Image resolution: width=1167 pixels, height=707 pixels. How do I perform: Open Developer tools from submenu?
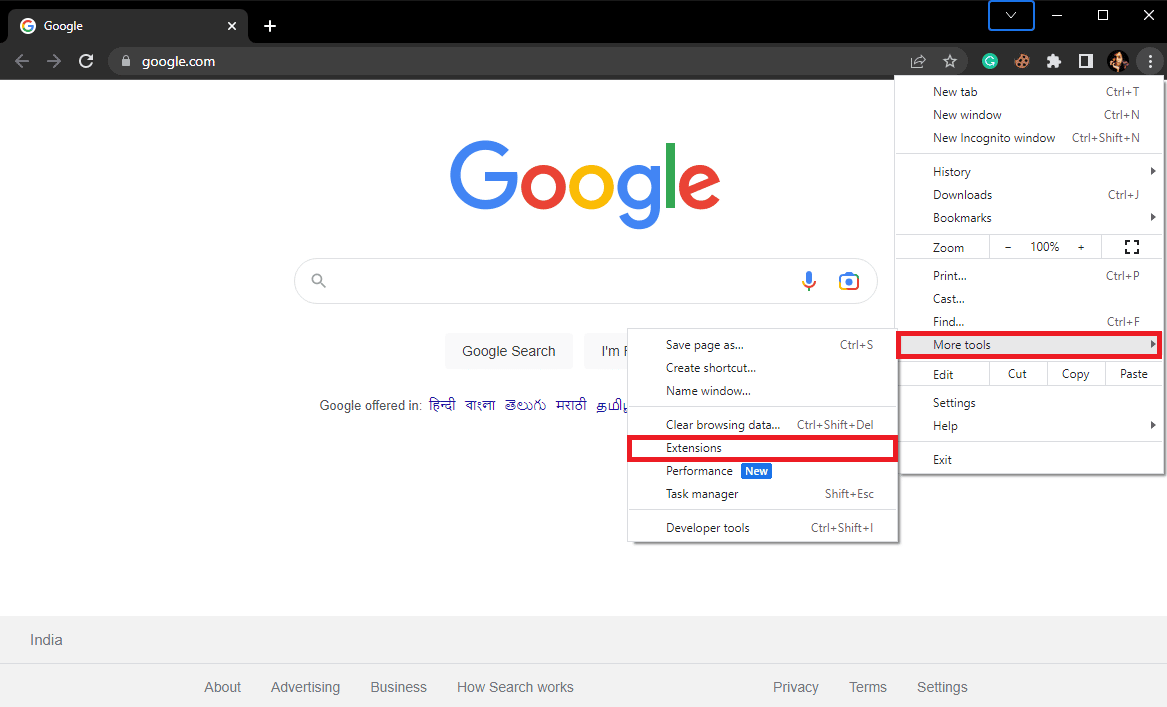click(763, 528)
